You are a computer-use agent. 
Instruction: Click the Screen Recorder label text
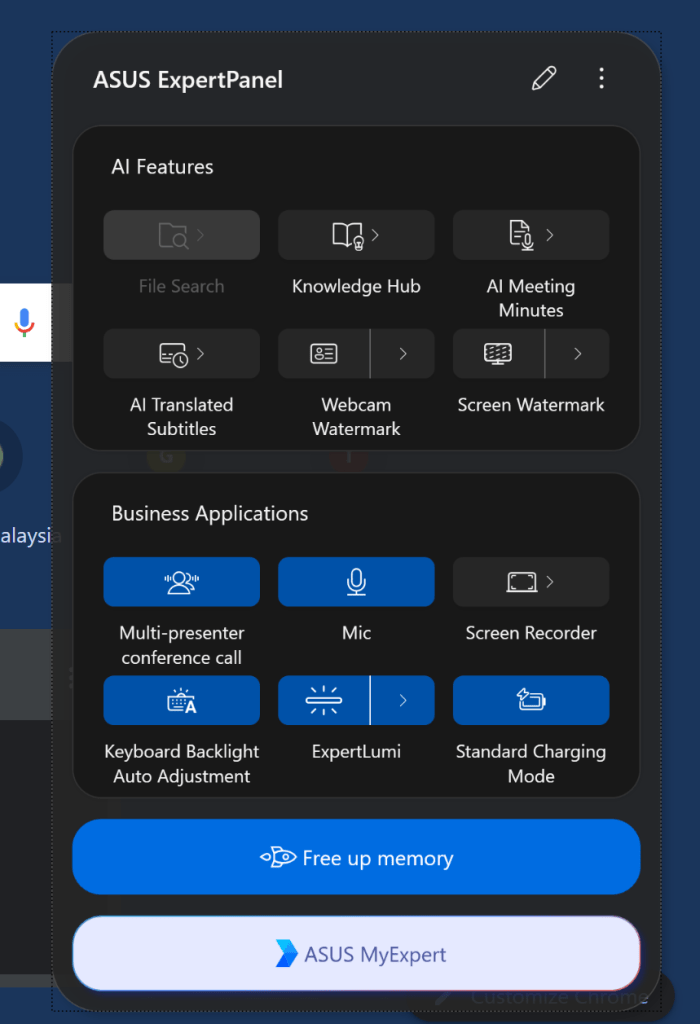531,633
